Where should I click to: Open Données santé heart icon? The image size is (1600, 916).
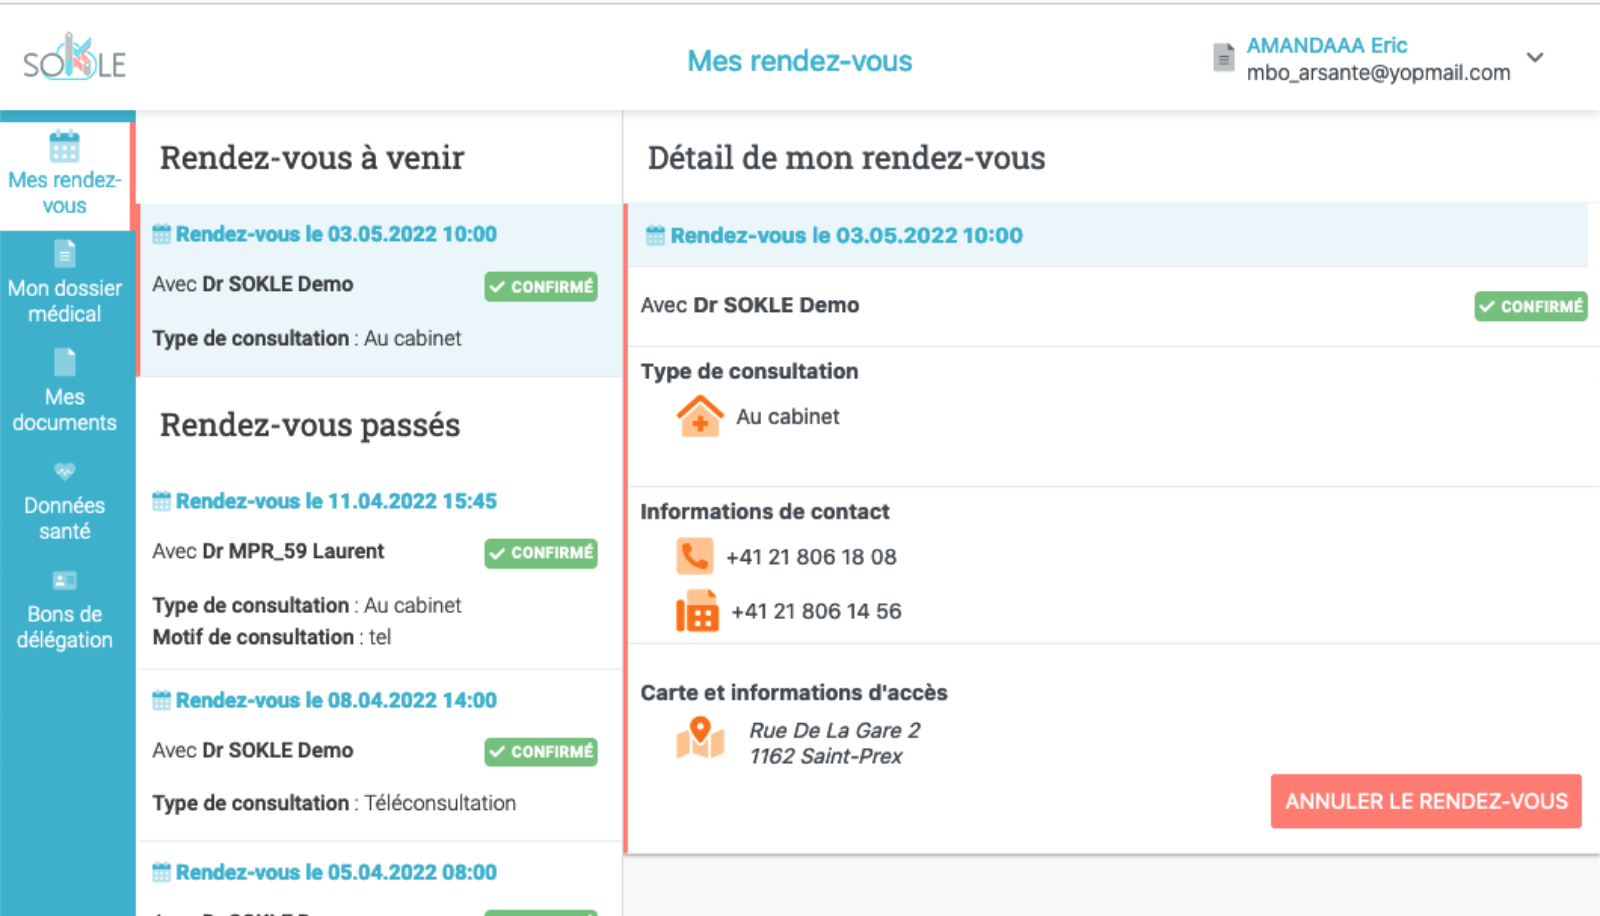click(x=65, y=471)
